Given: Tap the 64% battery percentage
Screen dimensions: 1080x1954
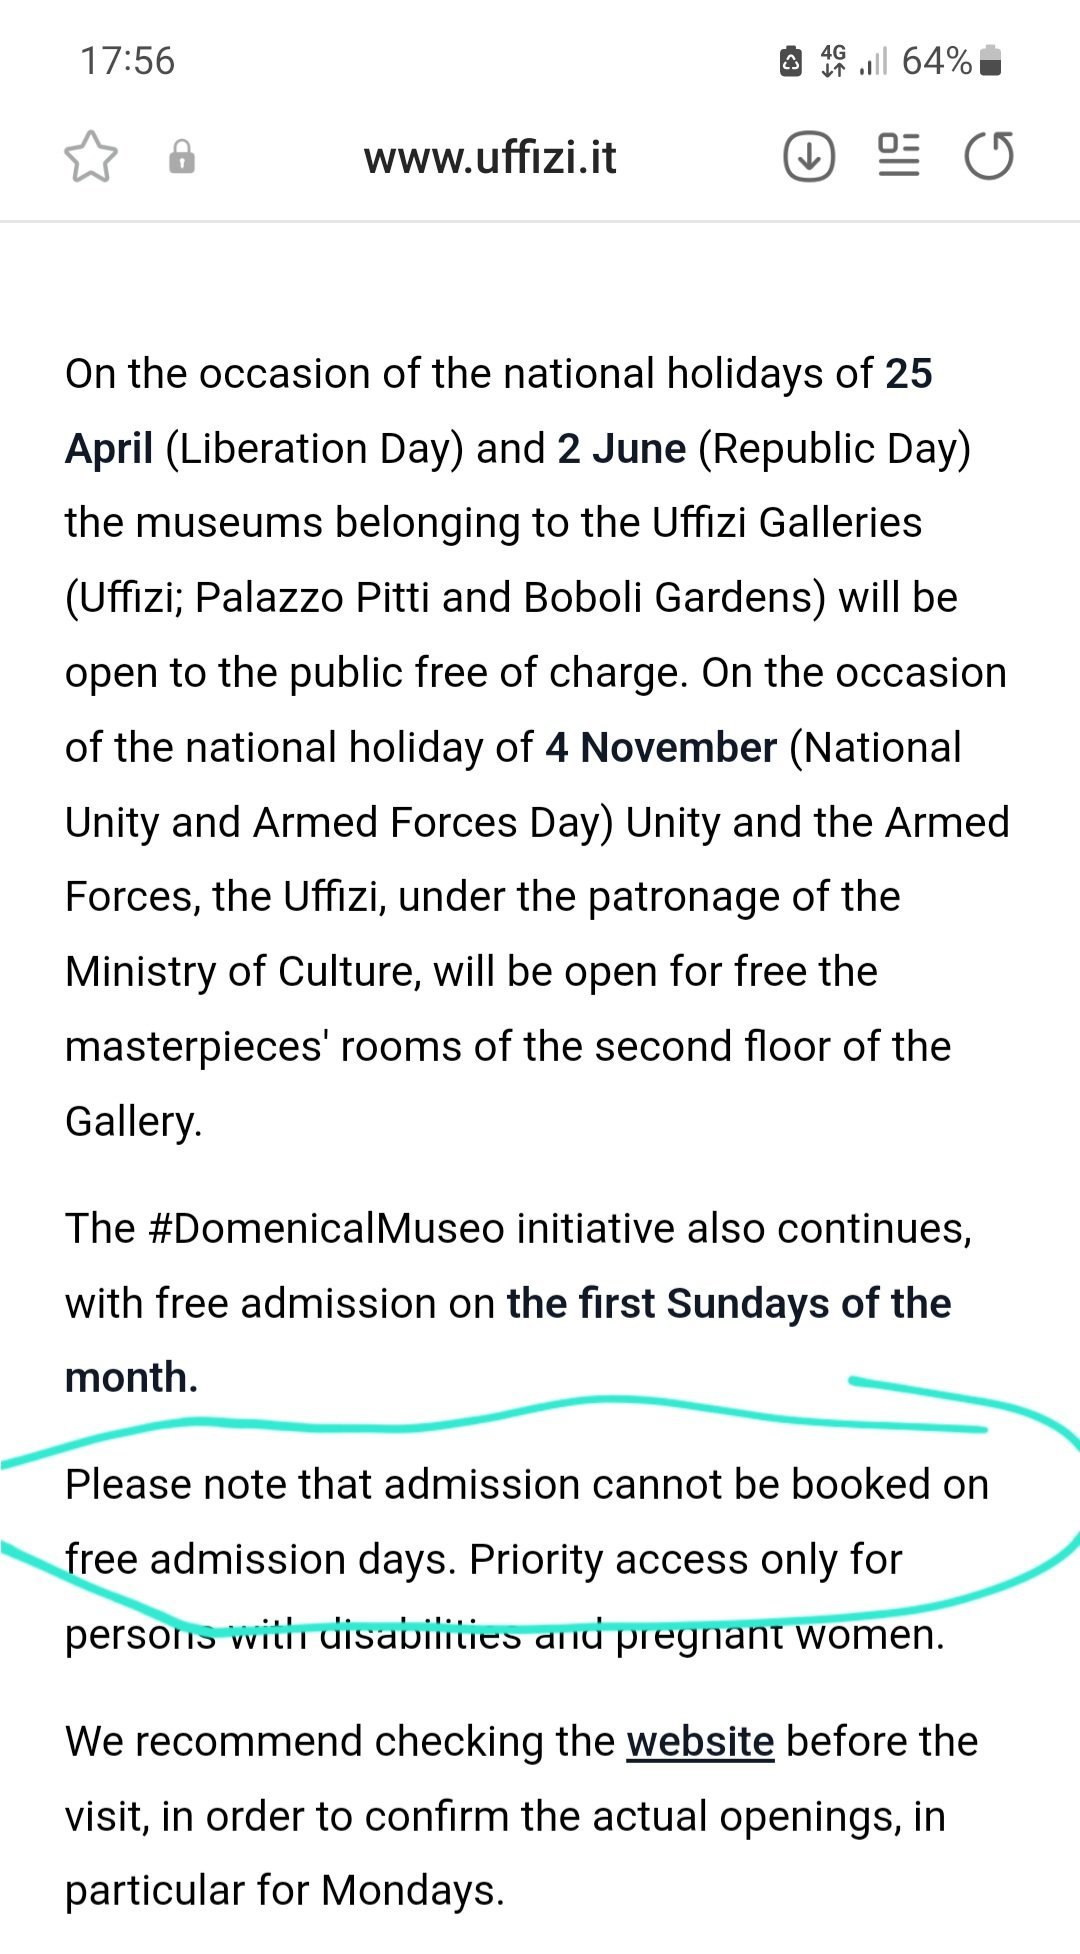Looking at the screenshot, I should pyautogui.click(x=936, y=61).
